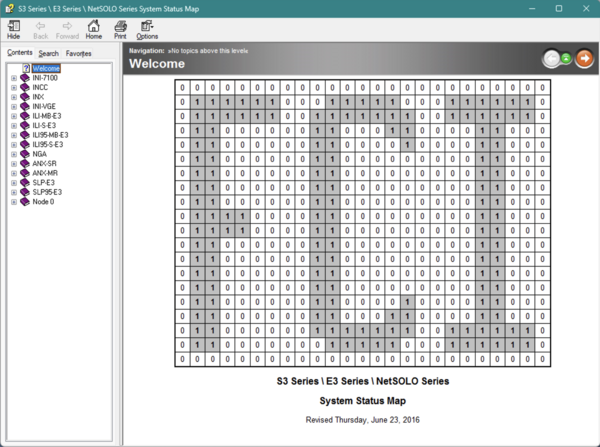Switch to the Search tab
This screenshot has width=600, height=447.
point(49,54)
